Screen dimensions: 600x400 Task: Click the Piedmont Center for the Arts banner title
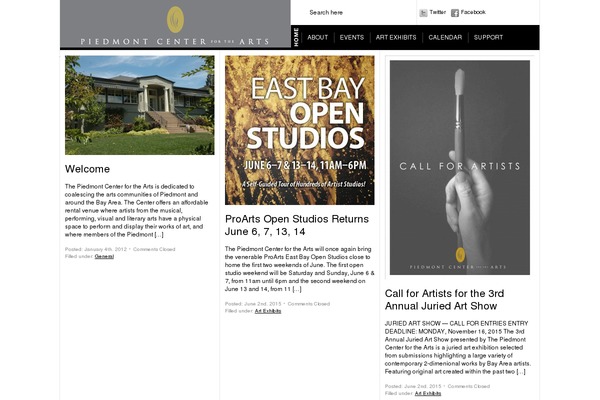[175, 41]
